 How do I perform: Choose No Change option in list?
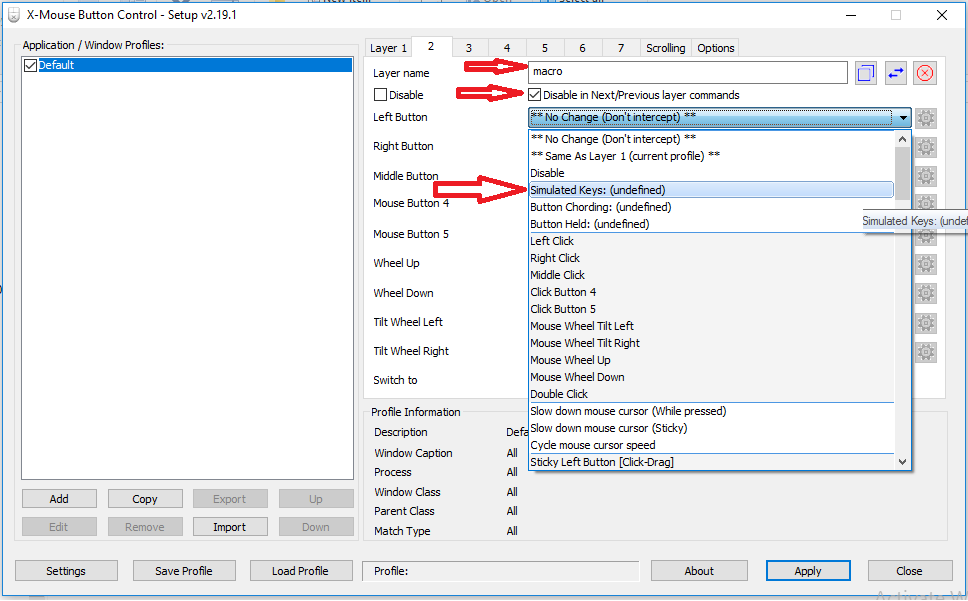pos(711,139)
